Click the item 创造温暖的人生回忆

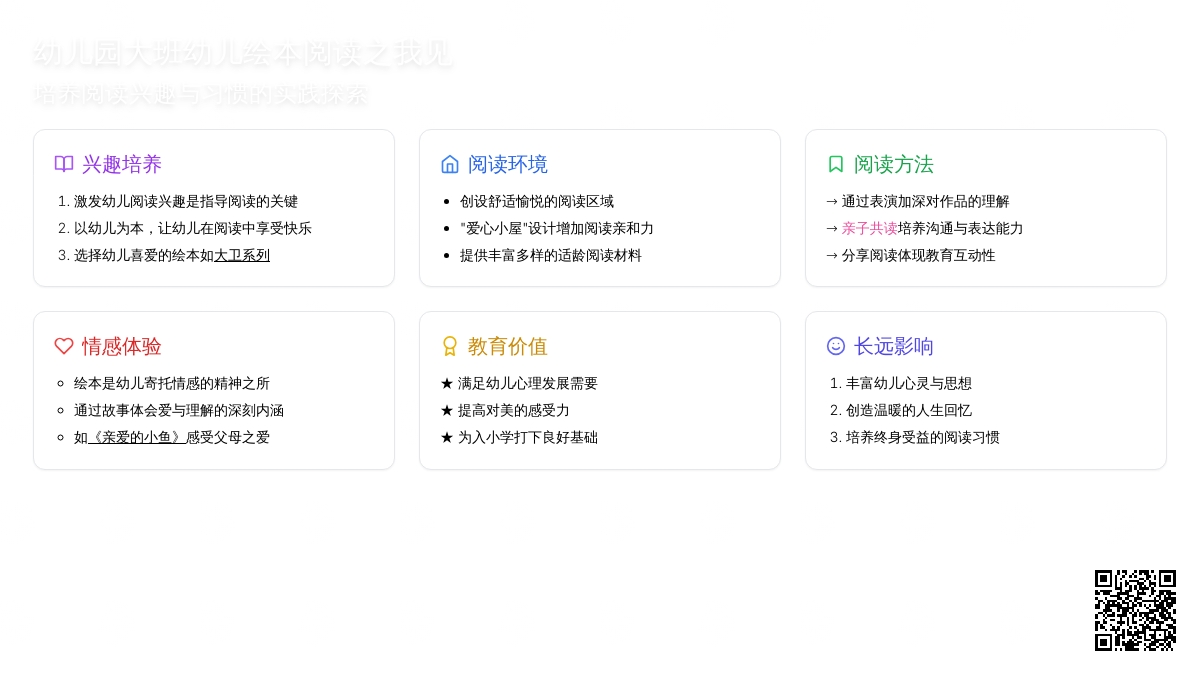909,410
